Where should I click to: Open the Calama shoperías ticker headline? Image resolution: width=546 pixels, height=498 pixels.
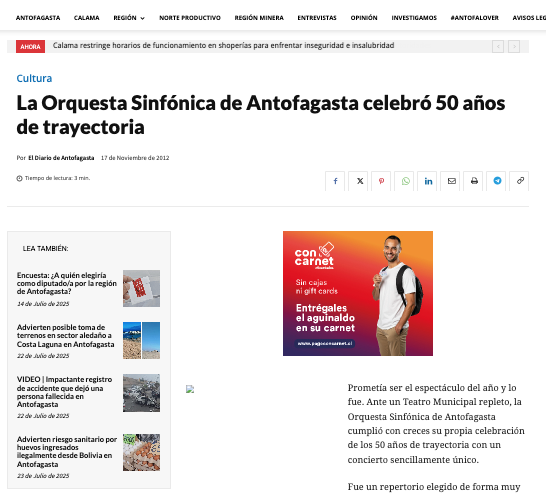(x=224, y=46)
